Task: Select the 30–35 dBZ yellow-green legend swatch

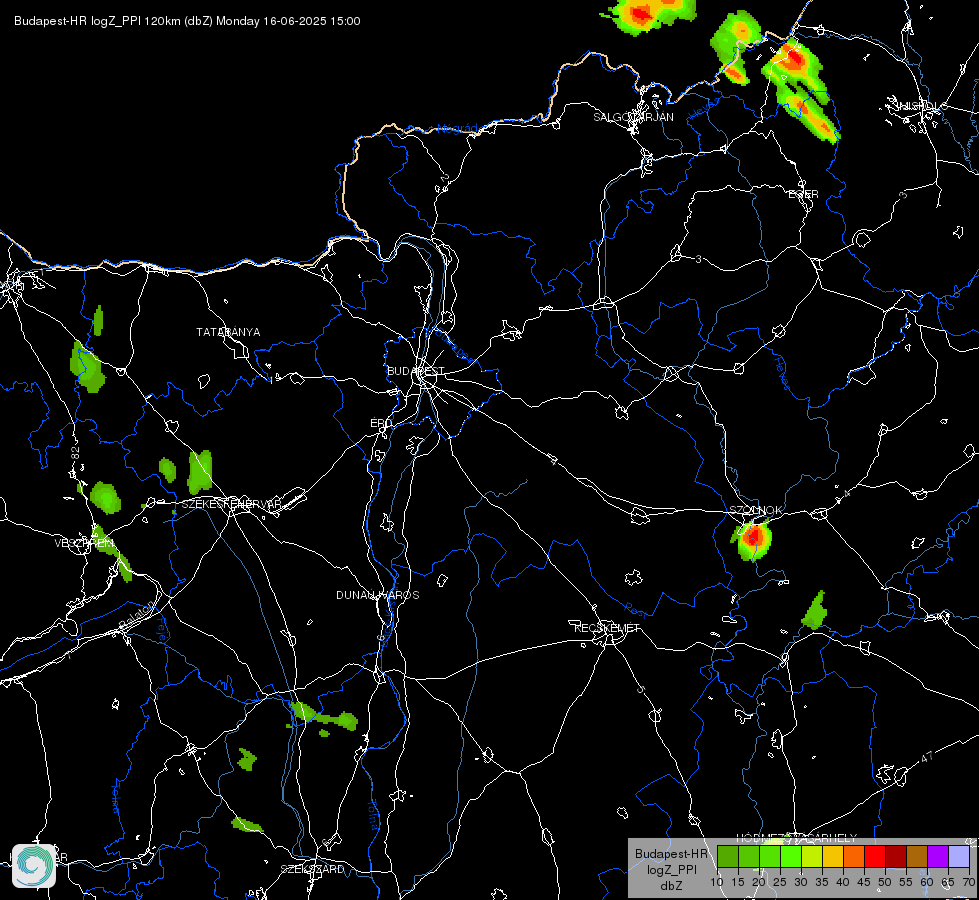Action: click(812, 856)
